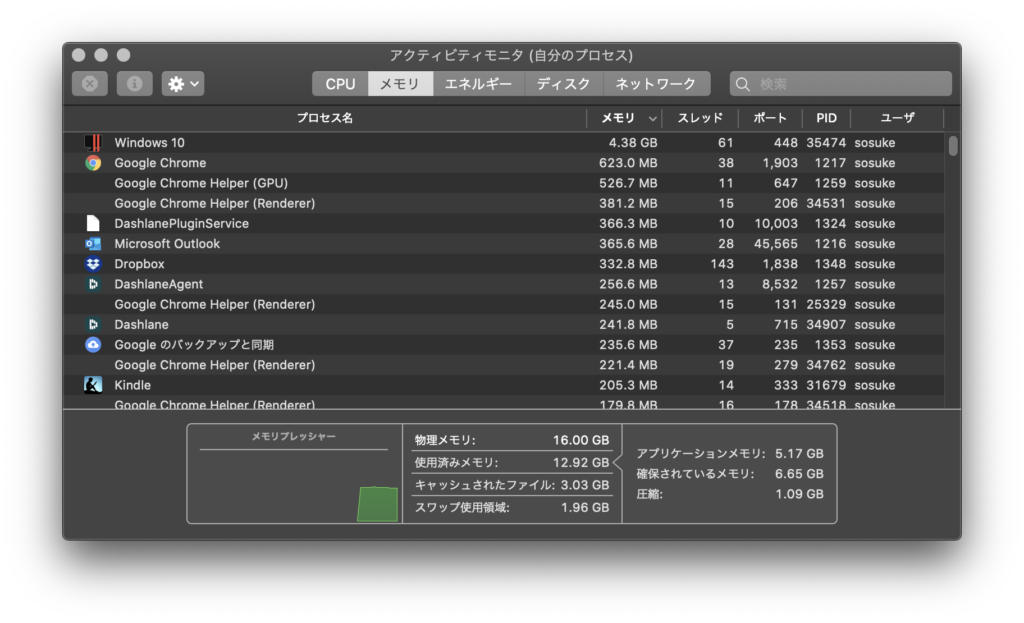Click the Google Chrome icon
The height and width of the screenshot is (623, 1024).
point(93,163)
